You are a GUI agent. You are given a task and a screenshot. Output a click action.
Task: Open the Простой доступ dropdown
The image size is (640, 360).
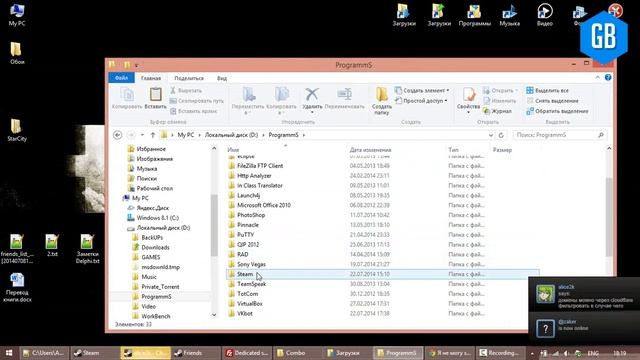[x=421, y=101]
